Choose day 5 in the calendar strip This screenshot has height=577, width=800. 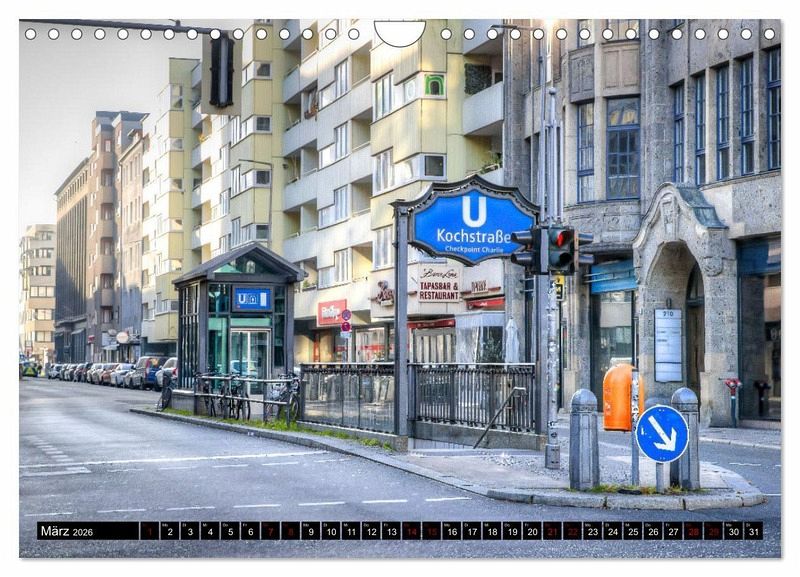pyautogui.click(x=230, y=531)
